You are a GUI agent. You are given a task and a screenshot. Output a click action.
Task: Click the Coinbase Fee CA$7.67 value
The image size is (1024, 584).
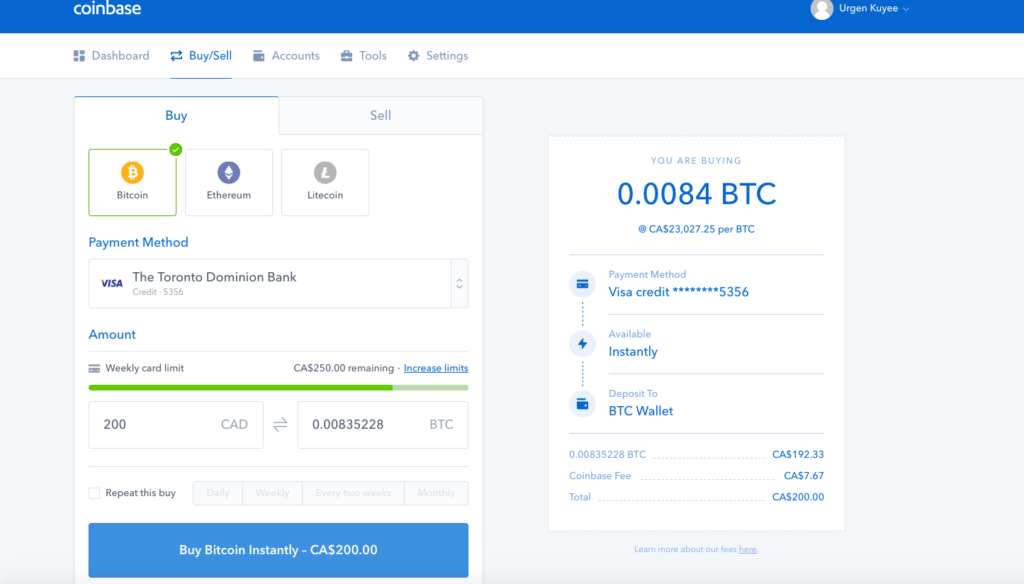(803, 476)
